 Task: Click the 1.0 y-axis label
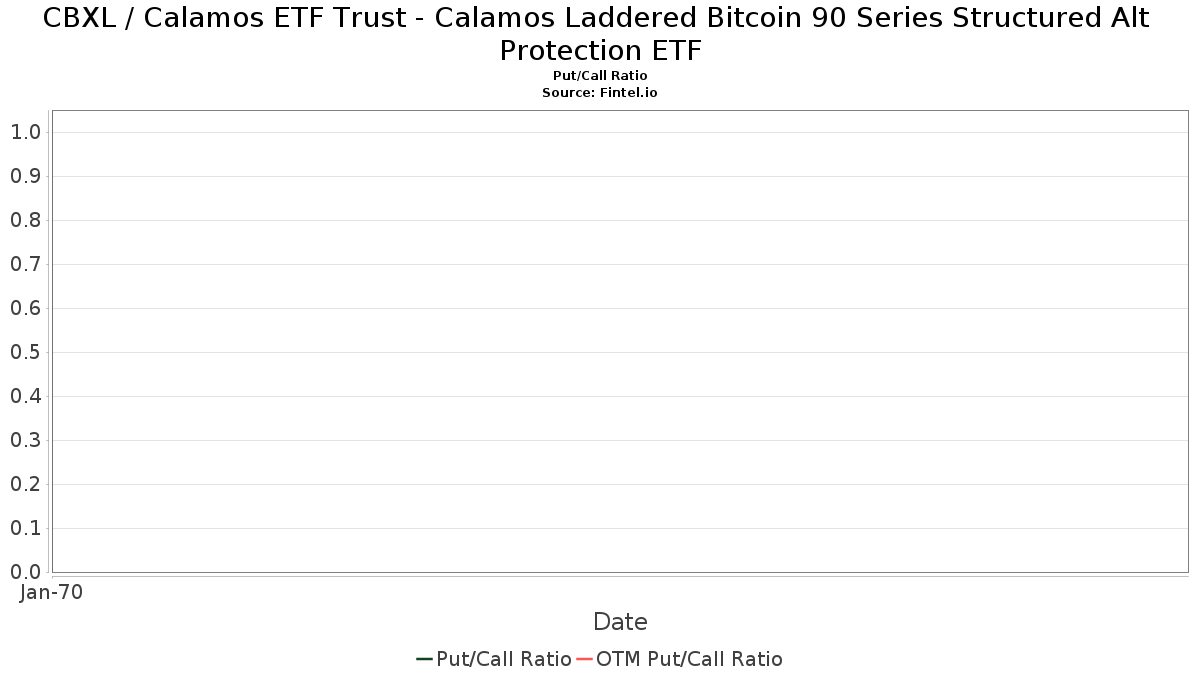pos(25,132)
